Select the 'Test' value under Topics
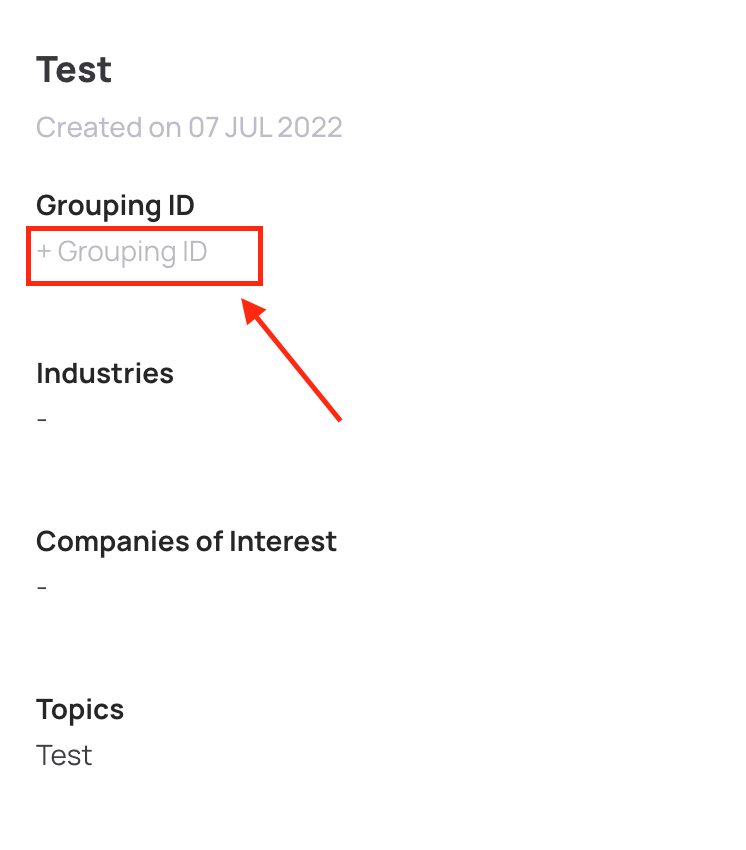746x850 pixels. [64, 755]
